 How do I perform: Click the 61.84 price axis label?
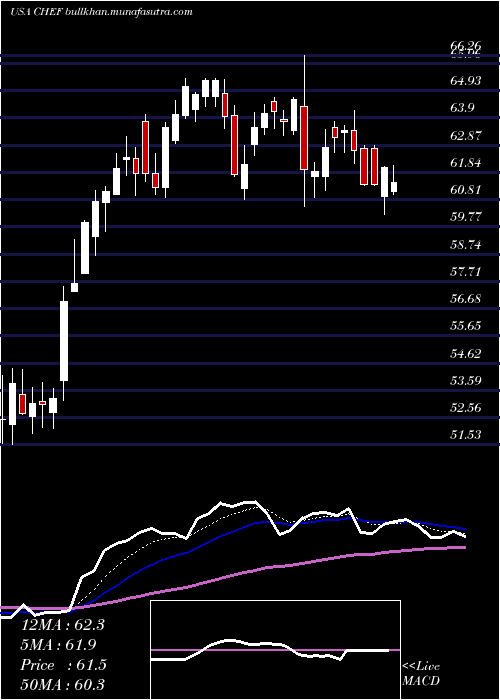(466, 162)
